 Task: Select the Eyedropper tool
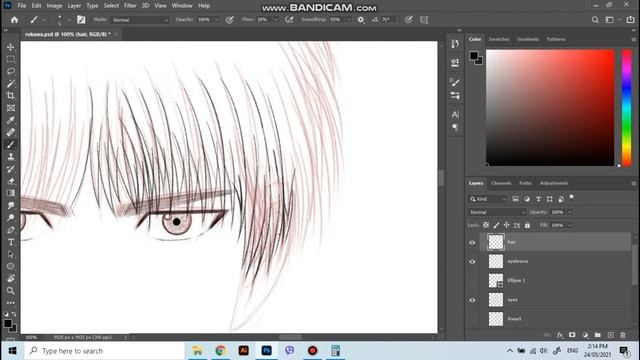coord(11,120)
